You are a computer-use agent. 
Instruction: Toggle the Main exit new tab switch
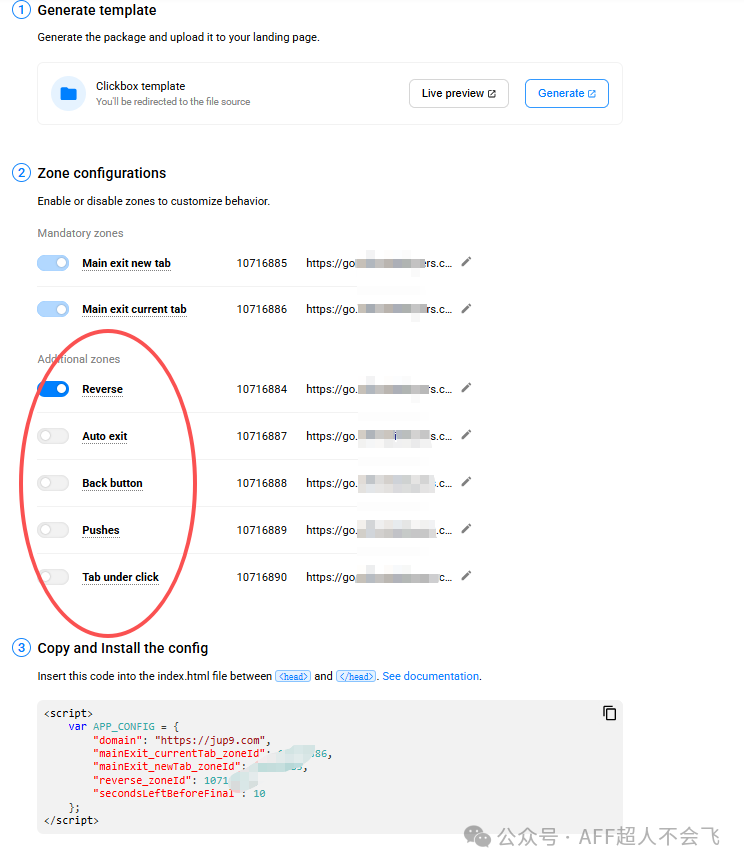pyautogui.click(x=53, y=263)
